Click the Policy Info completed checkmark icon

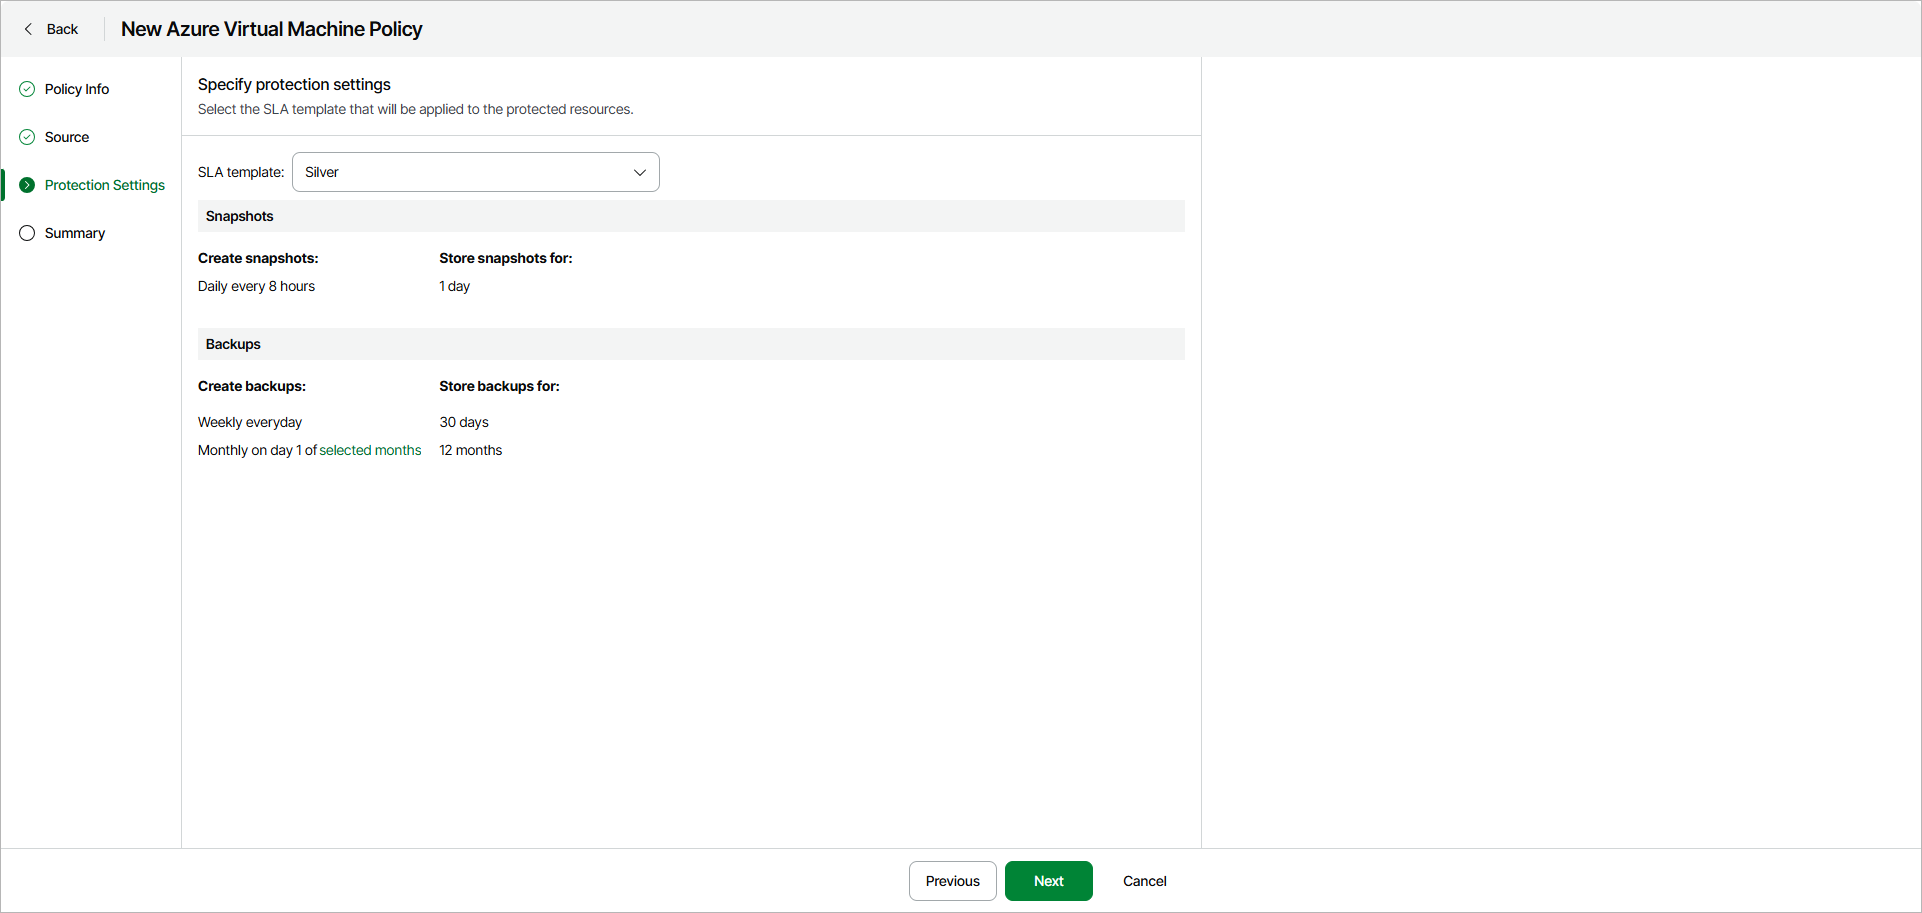(27, 89)
